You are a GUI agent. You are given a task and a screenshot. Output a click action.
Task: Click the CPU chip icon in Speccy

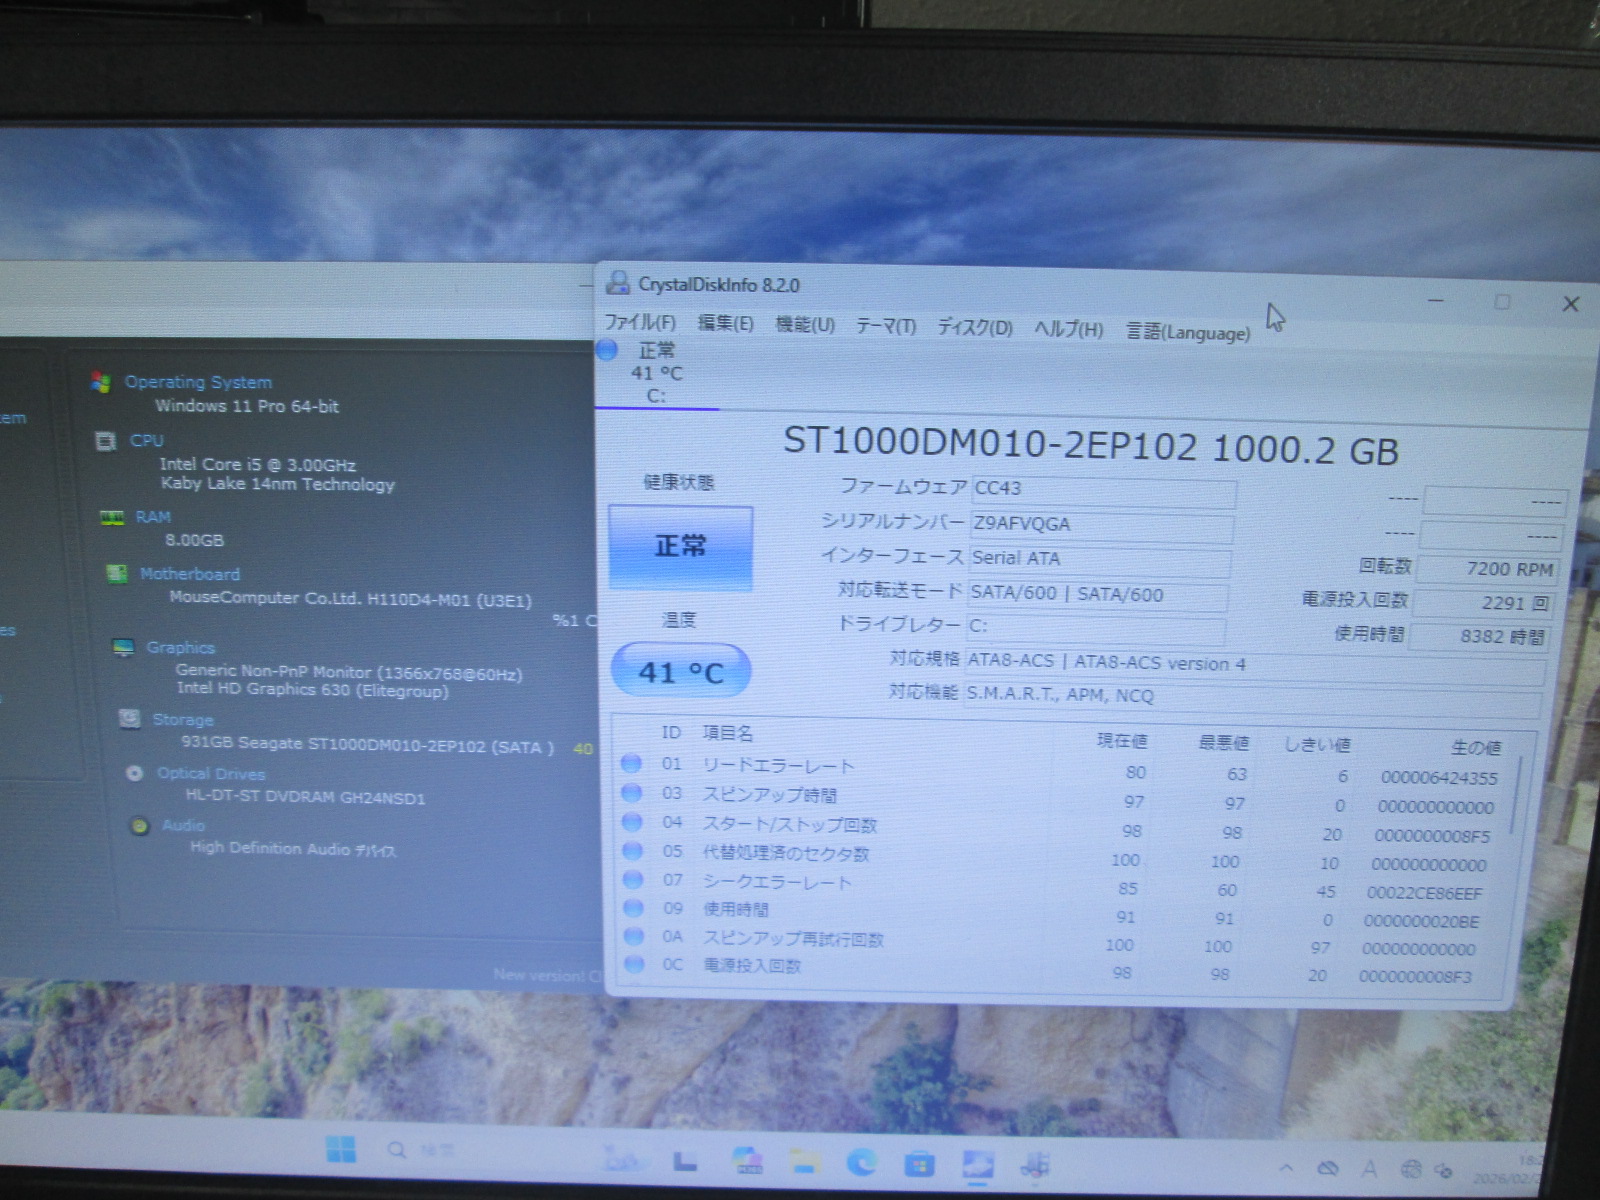tap(105, 441)
